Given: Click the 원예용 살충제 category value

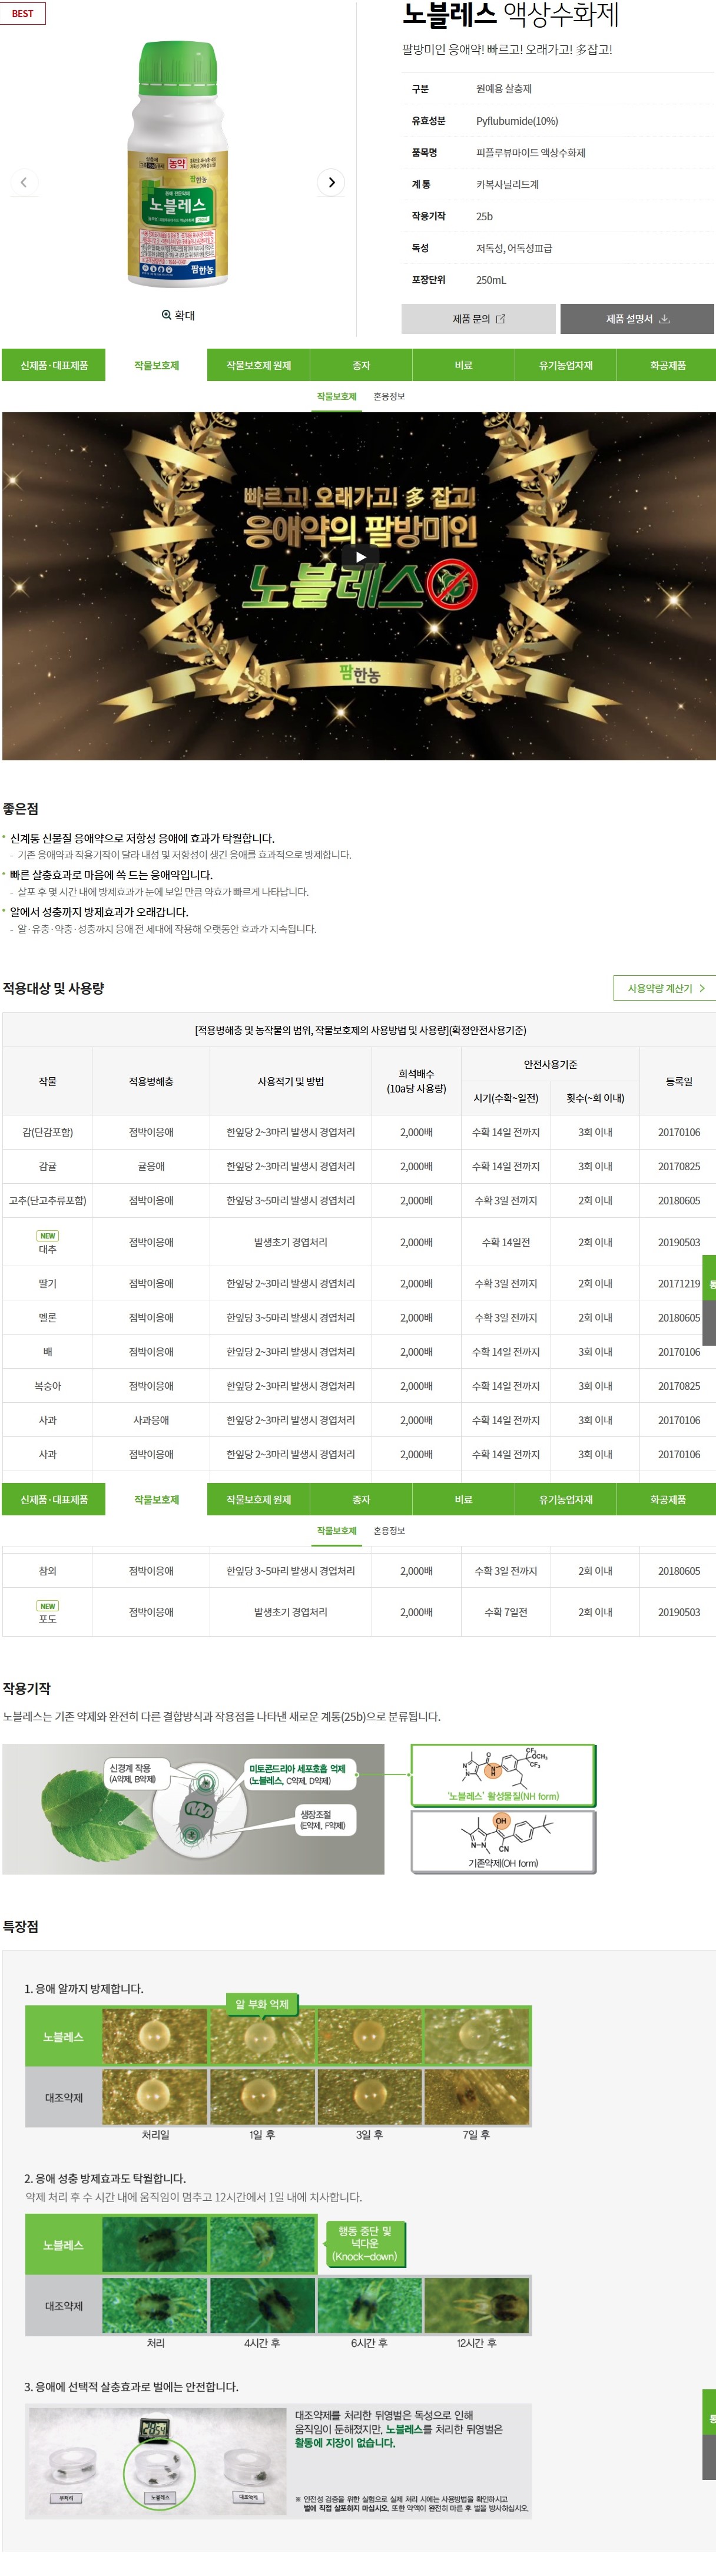Looking at the screenshot, I should 504,89.
